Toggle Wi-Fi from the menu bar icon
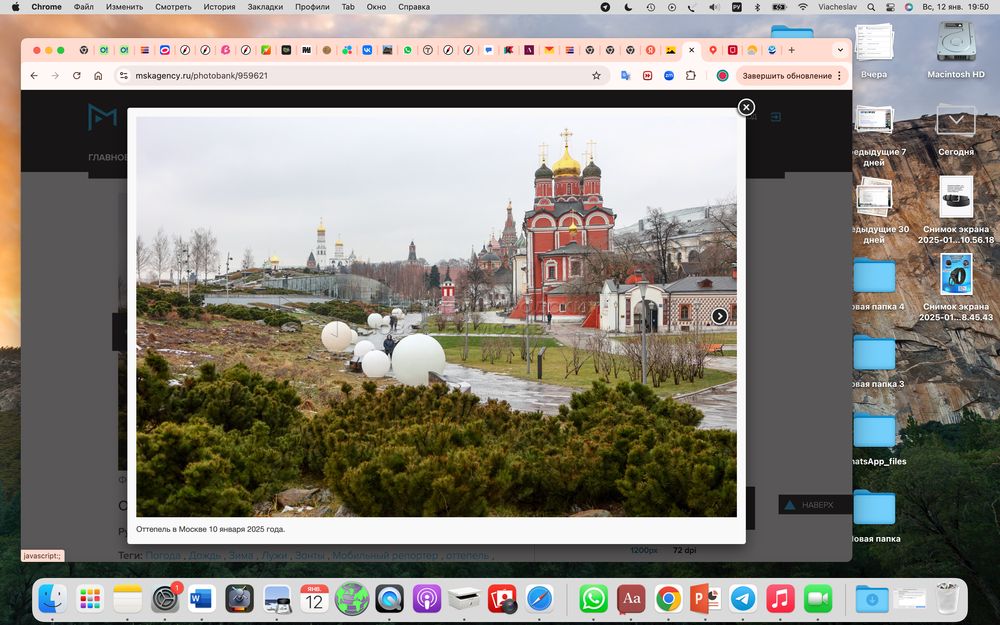The width and height of the screenshot is (1000, 625). click(802, 7)
